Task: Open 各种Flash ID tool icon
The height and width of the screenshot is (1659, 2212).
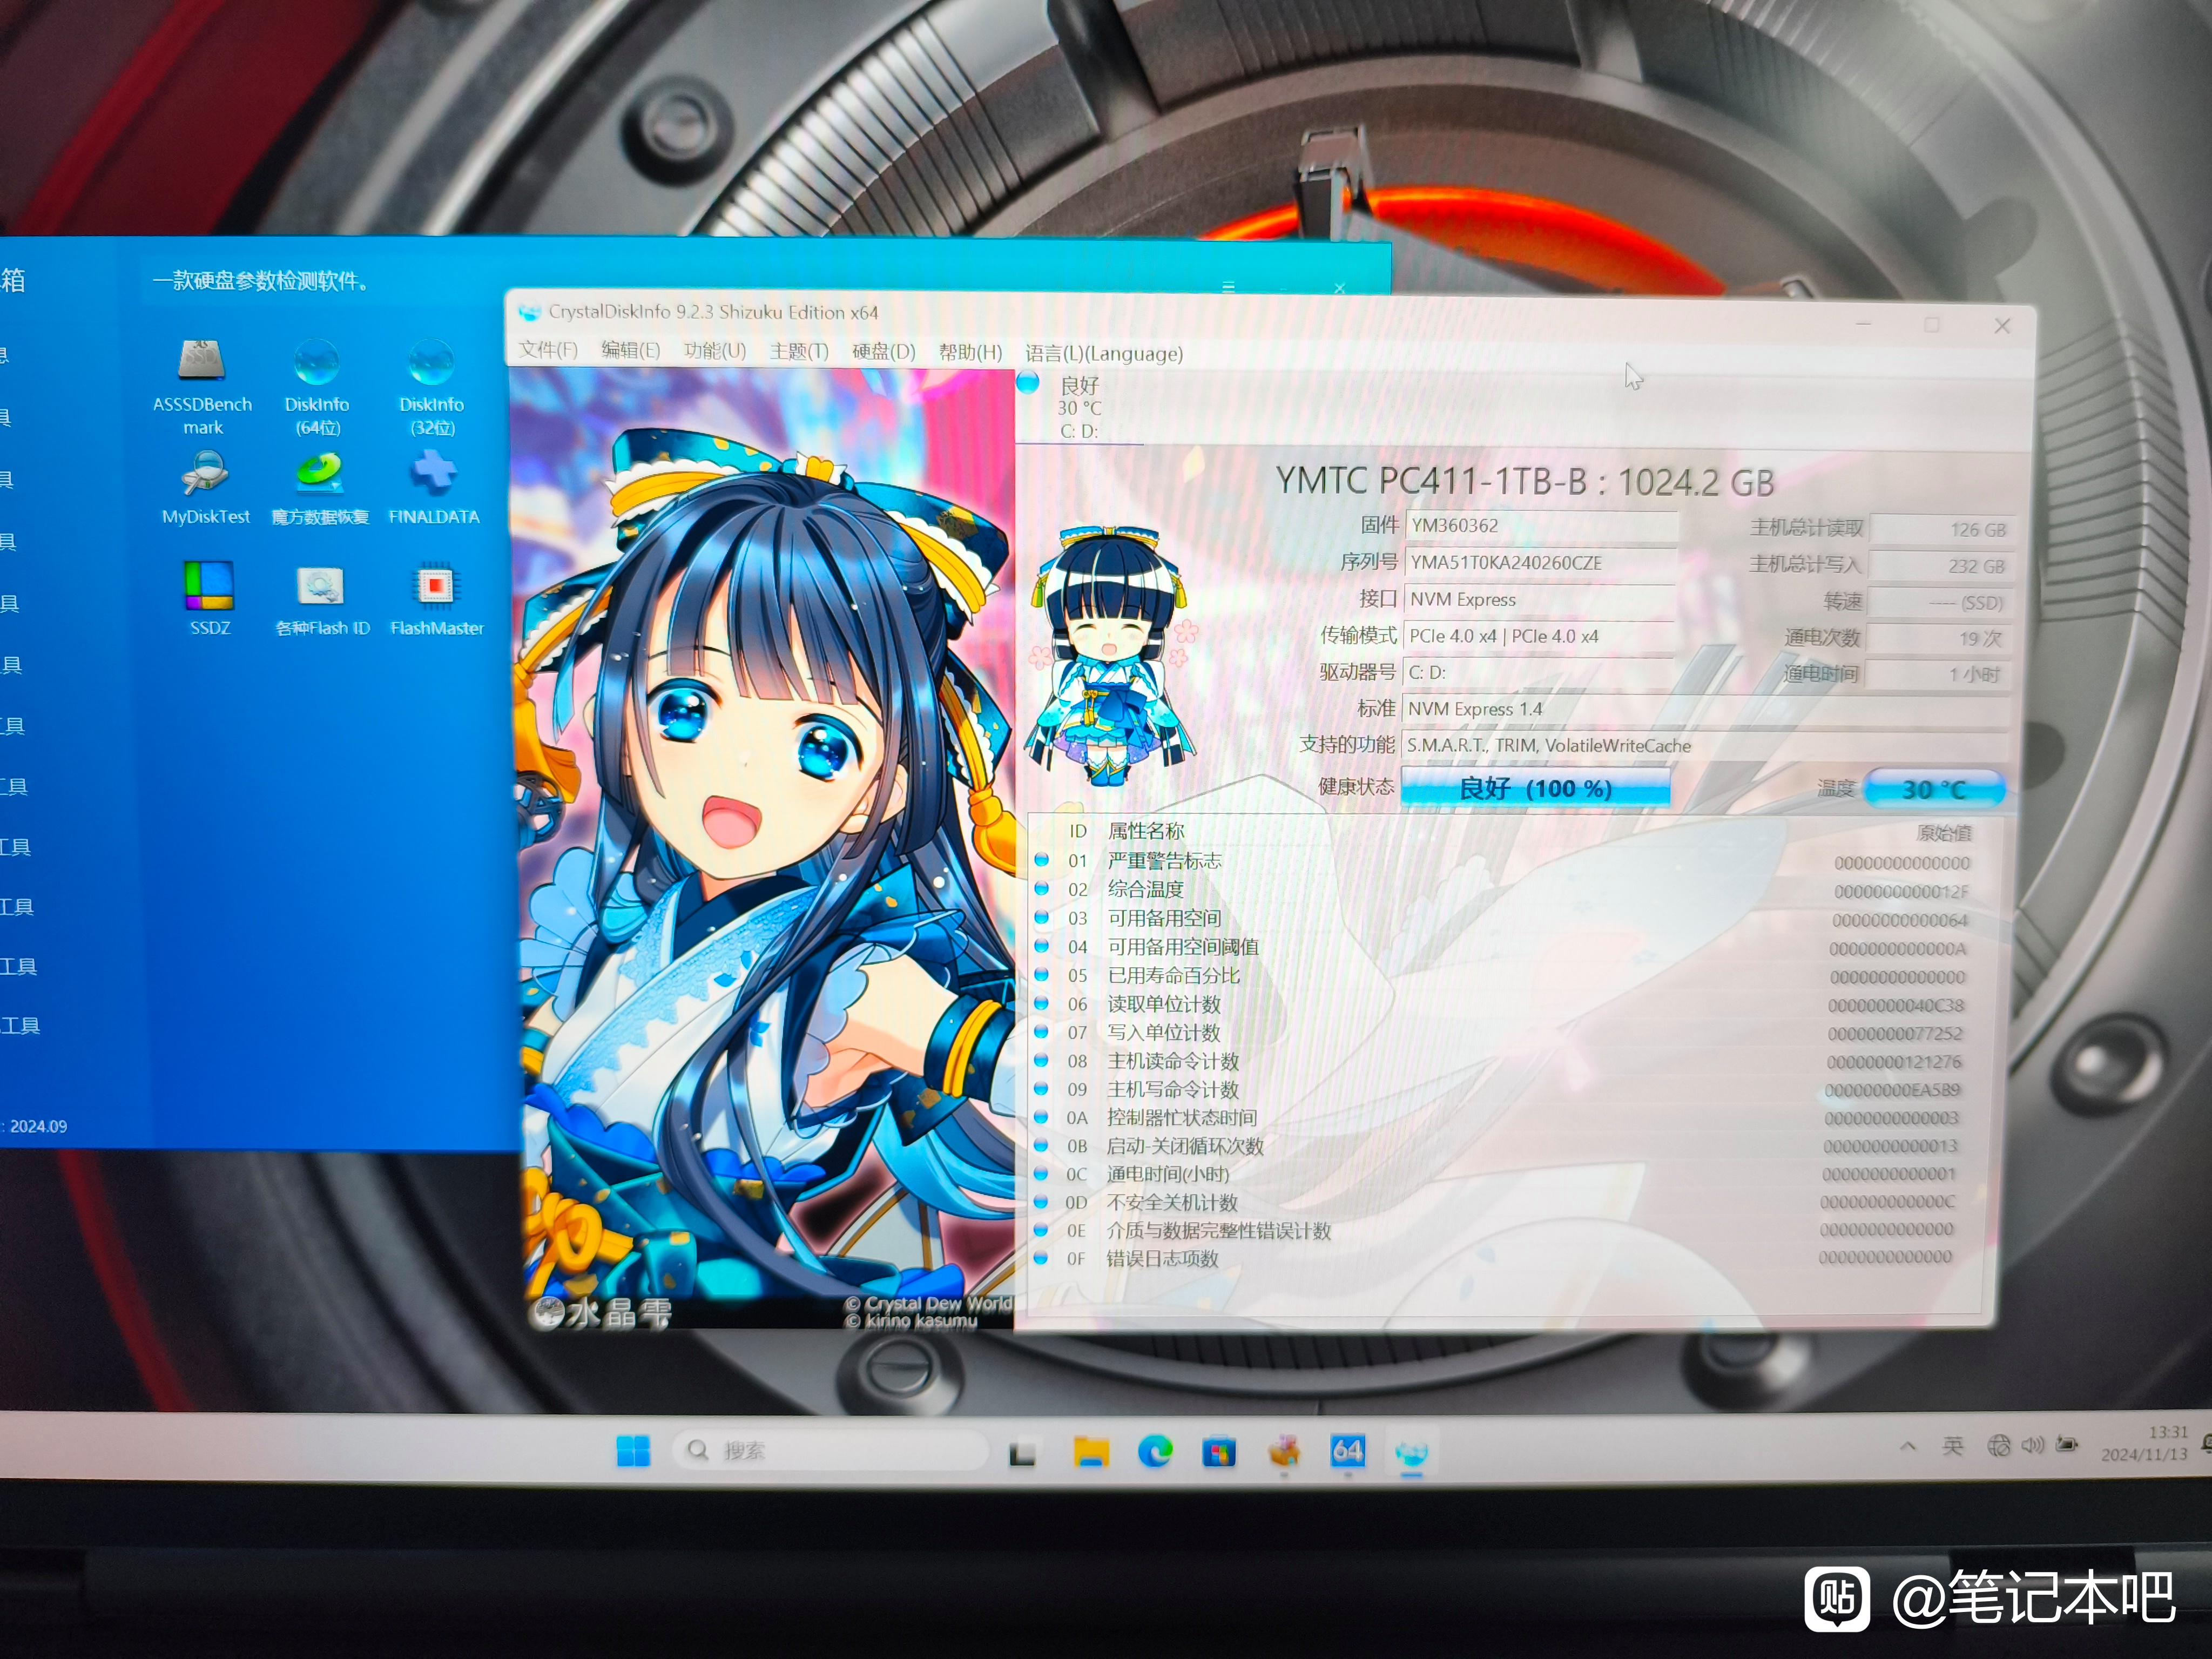Action: [x=322, y=600]
